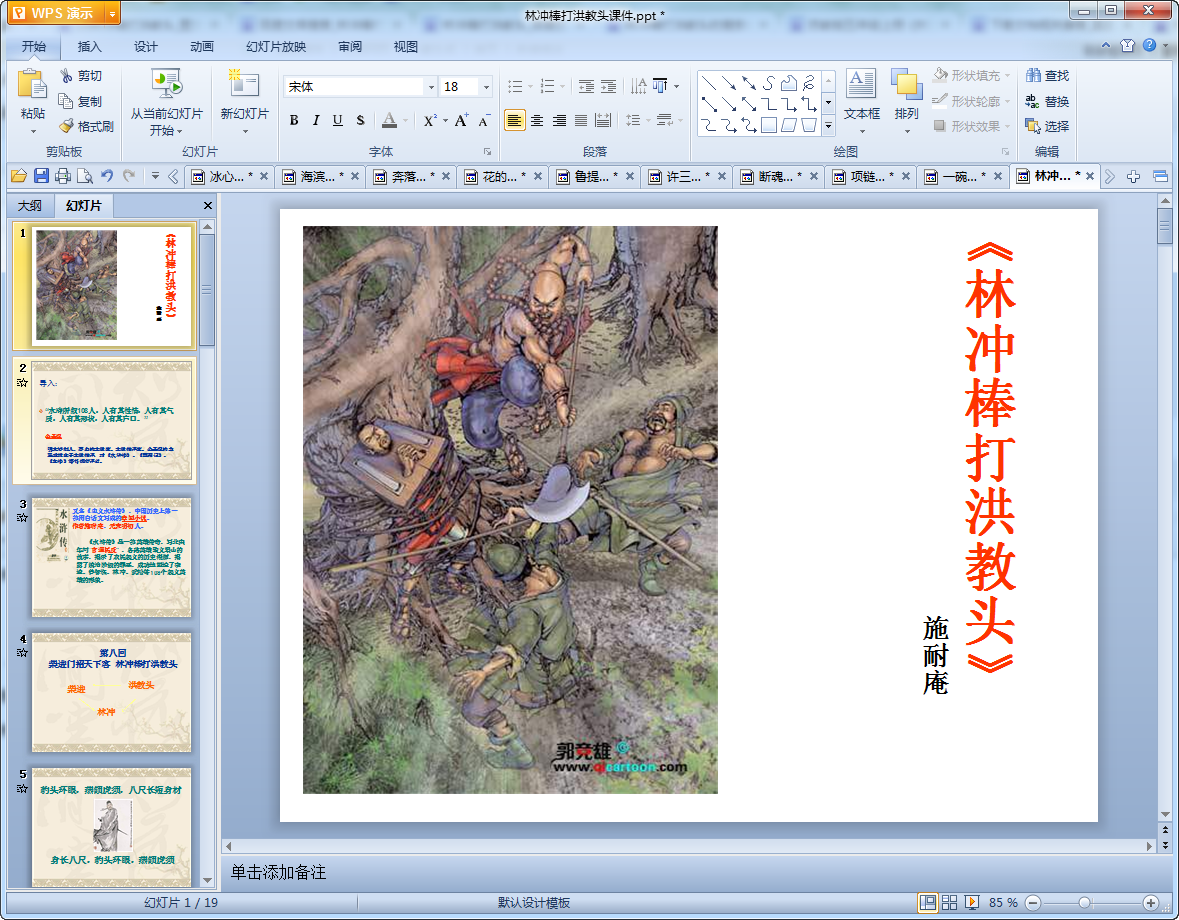
Task: Open the WPS 演示 application menu arrow
Action: click(x=112, y=14)
